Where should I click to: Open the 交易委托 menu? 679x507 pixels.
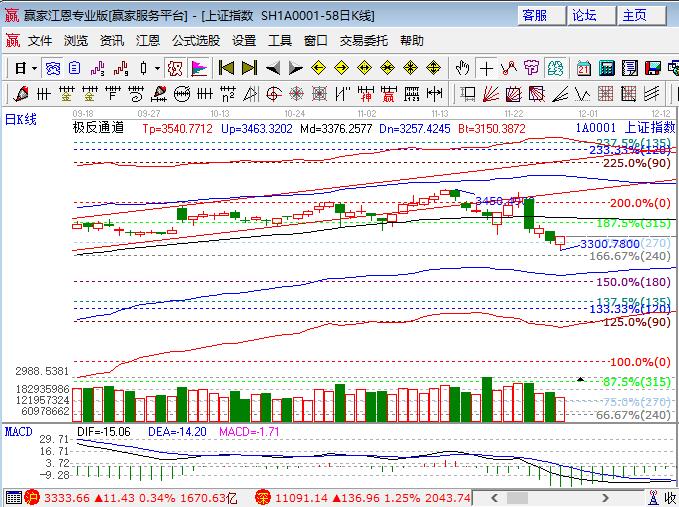363,41
